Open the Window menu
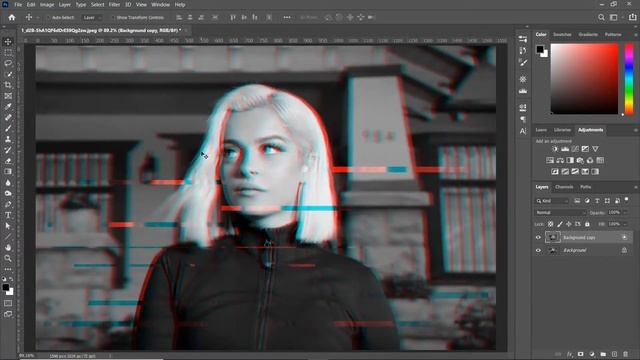Viewport: 640px width, 360px height. click(x=160, y=4)
